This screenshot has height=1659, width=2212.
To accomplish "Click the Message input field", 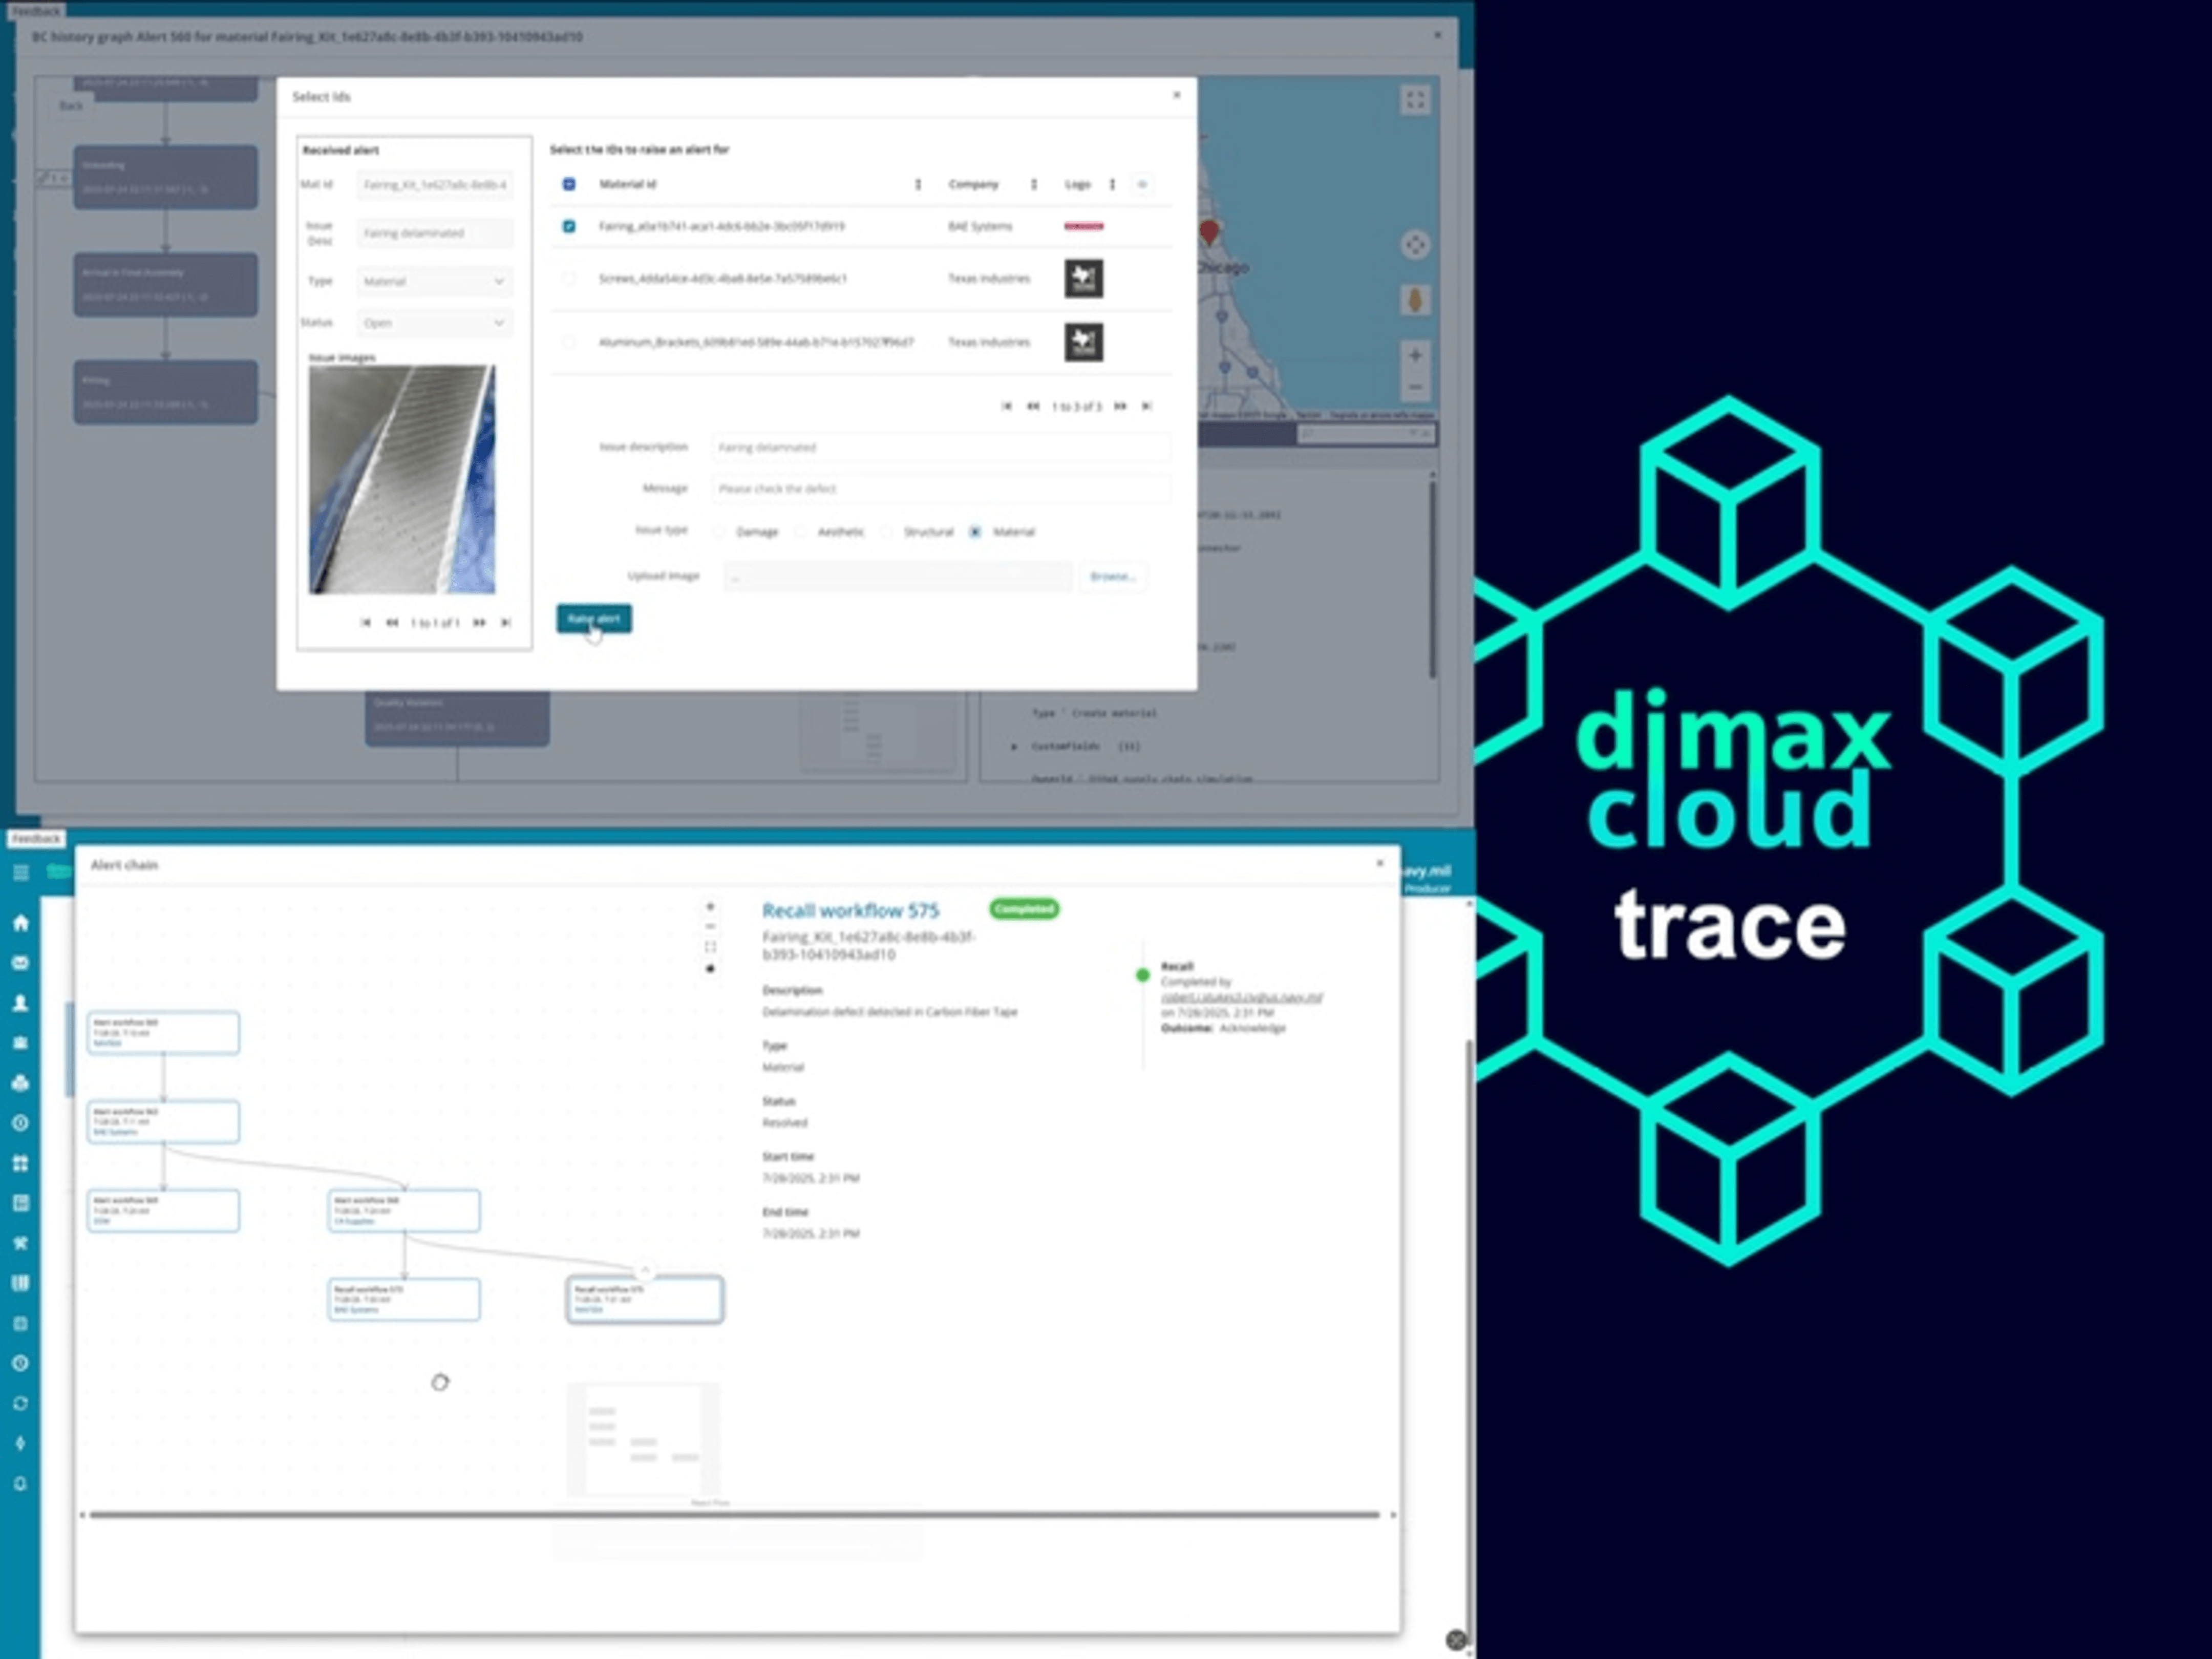I will point(940,489).
